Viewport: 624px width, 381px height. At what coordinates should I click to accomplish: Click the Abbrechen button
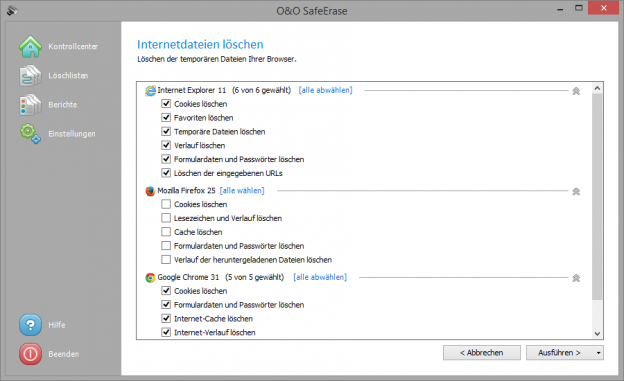(482, 353)
